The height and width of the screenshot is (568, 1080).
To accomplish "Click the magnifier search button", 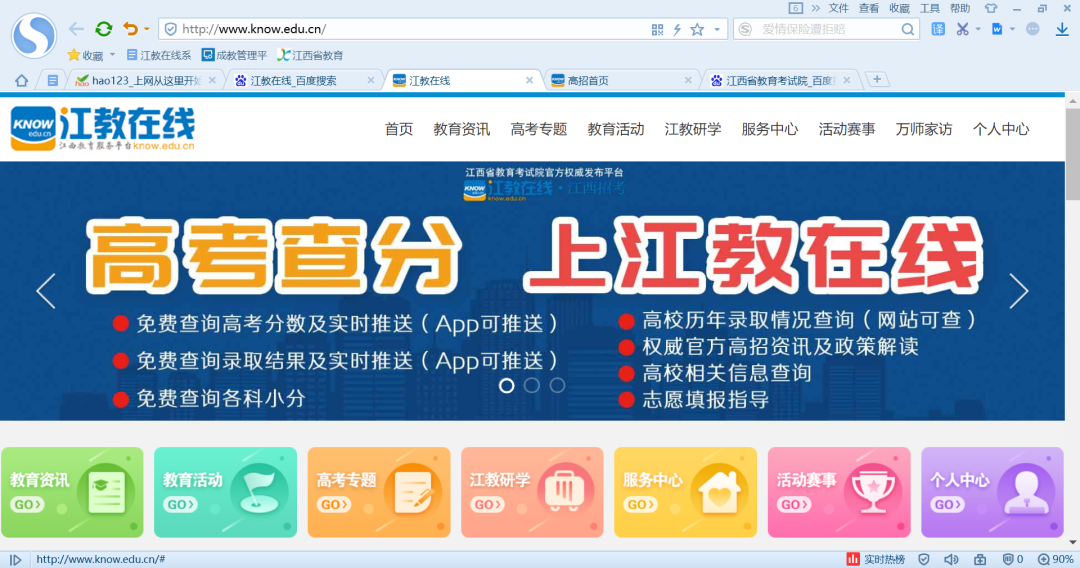I will click(x=908, y=29).
